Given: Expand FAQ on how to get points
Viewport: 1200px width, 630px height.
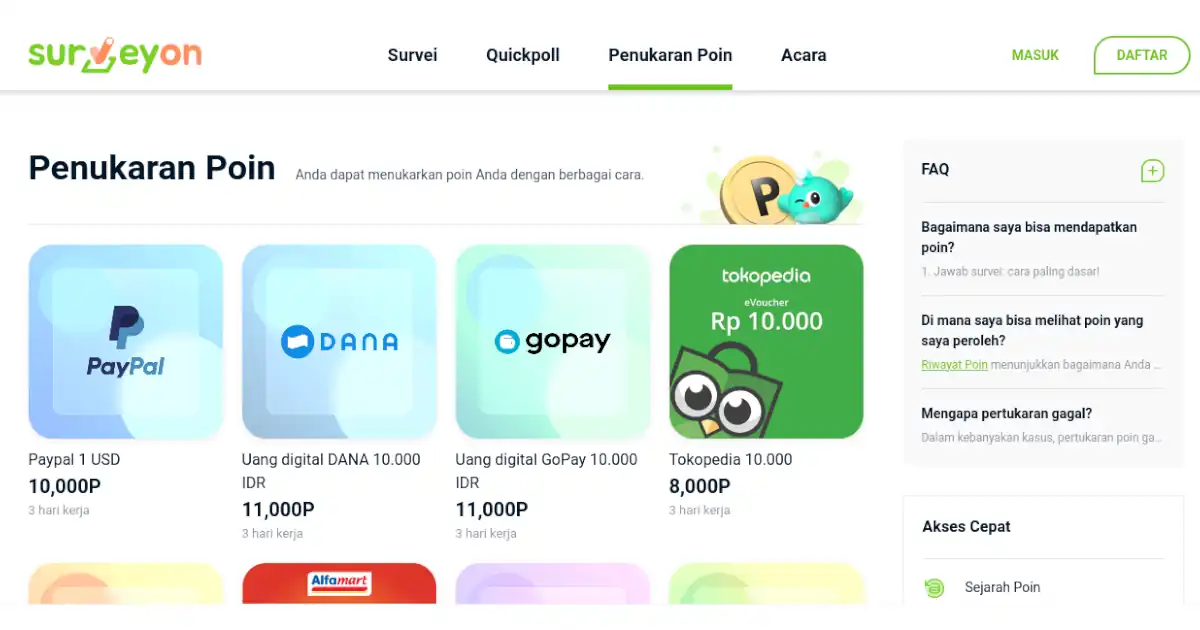Looking at the screenshot, I should 1029,237.
